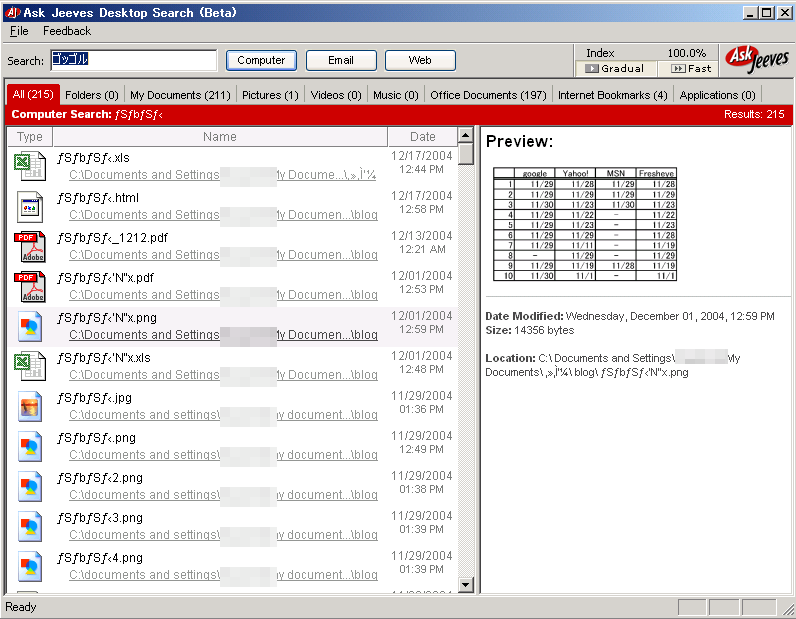Image resolution: width=796 pixels, height=619 pixels.
Task: Click the Date Modified line in preview
Action: 630,316
